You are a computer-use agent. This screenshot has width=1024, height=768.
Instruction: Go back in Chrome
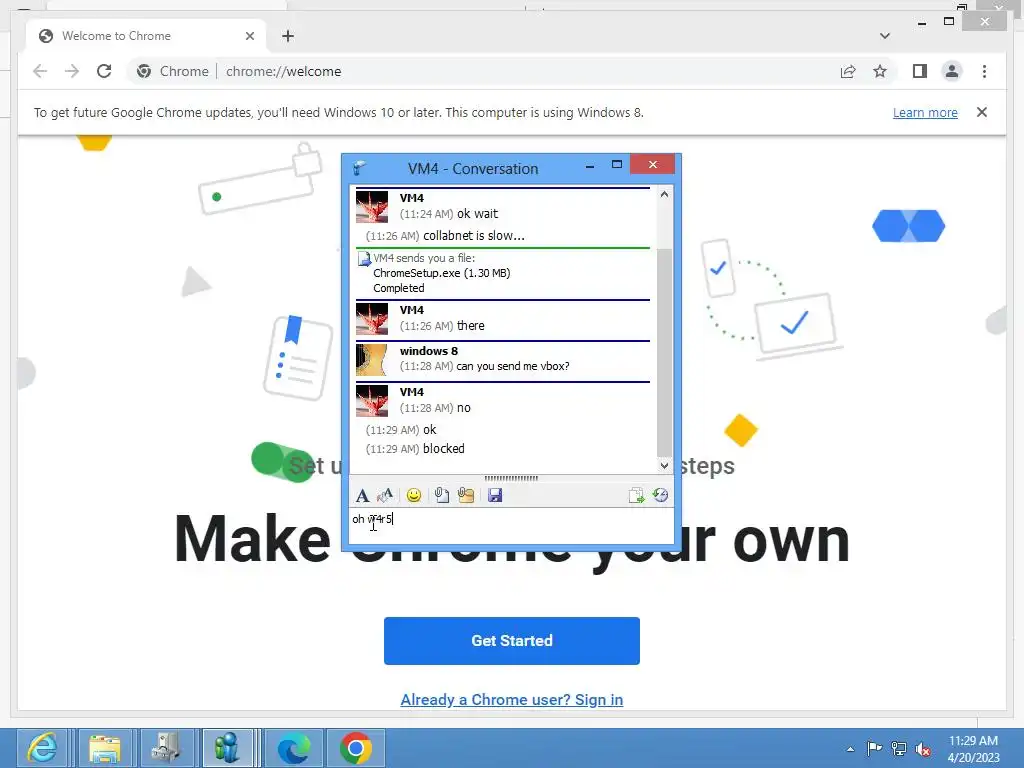coord(40,71)
